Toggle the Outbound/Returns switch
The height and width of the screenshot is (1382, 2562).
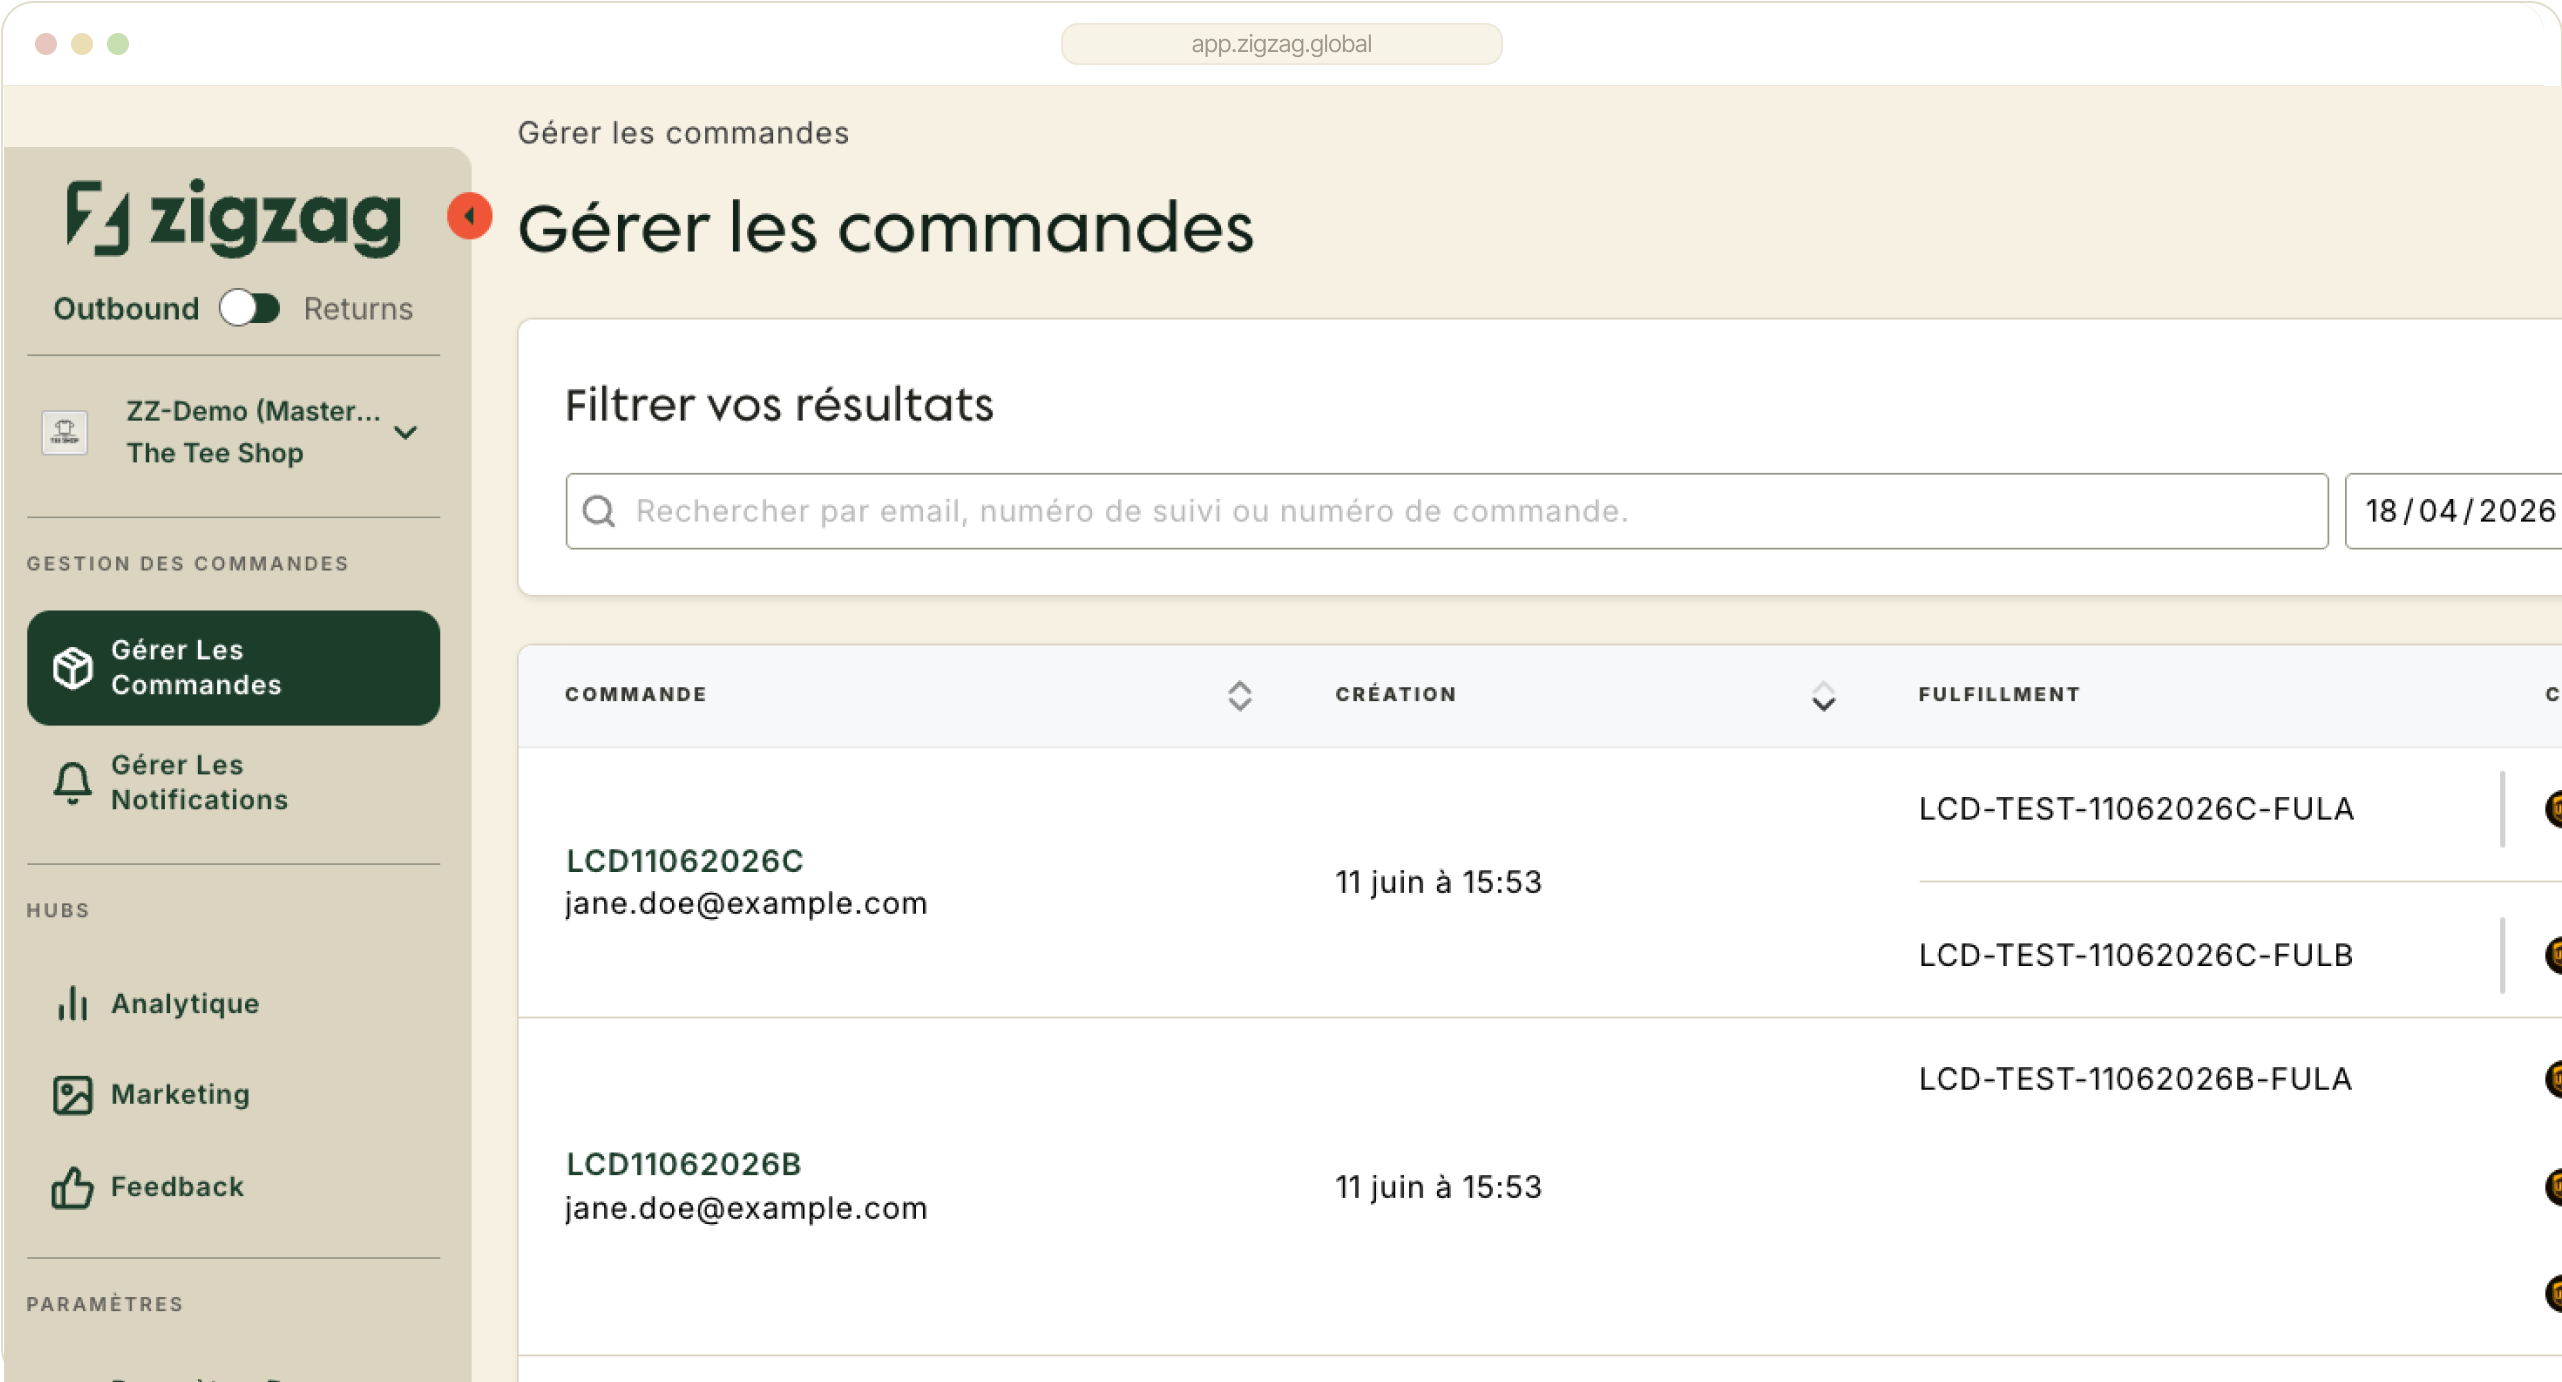250,308
